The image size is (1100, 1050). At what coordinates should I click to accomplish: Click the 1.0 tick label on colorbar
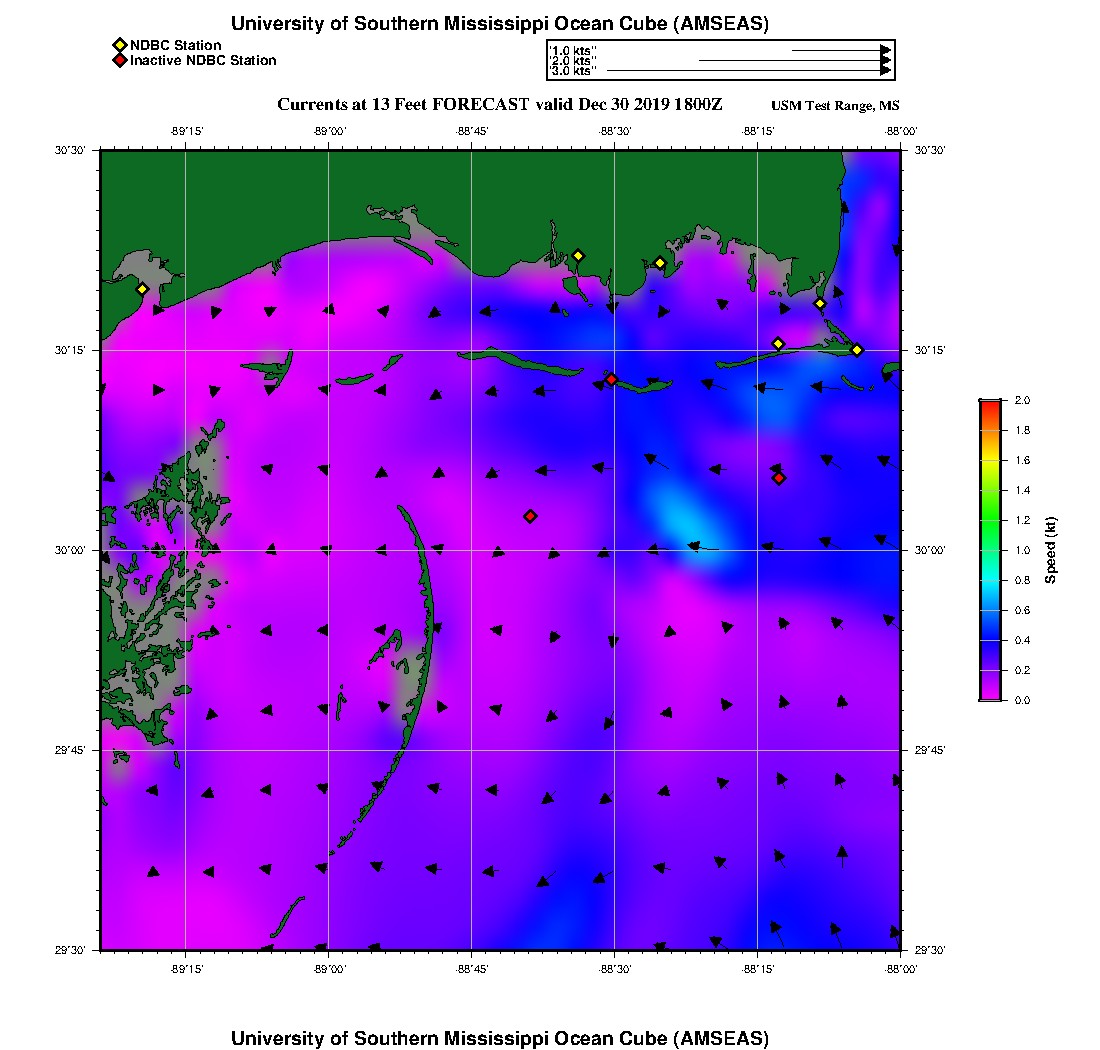[1023, 550]
